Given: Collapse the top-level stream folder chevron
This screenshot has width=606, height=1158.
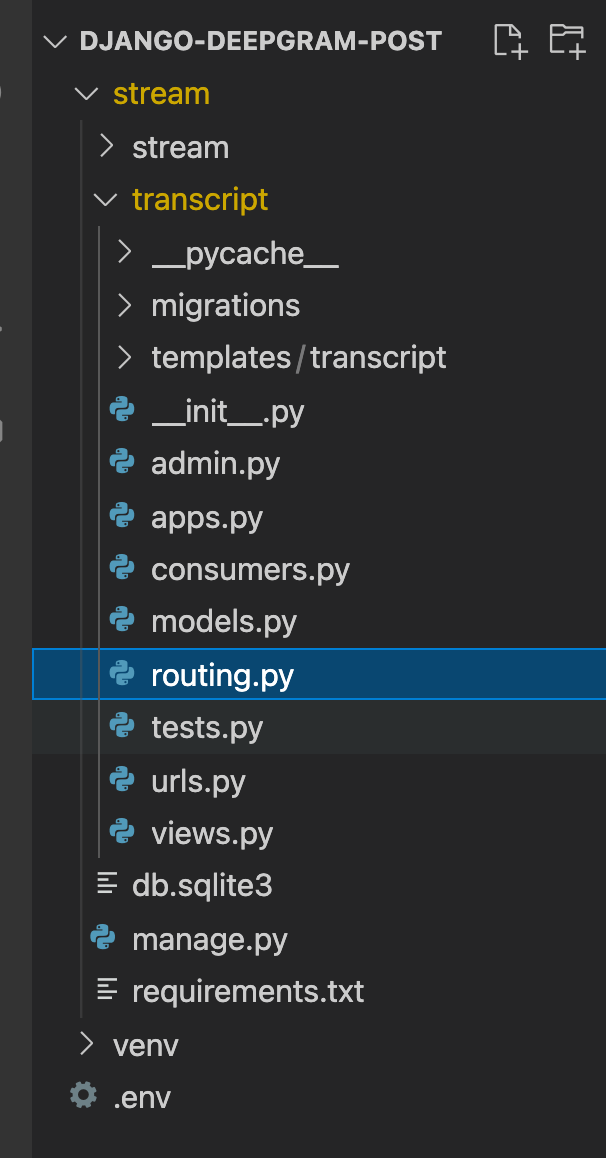Looking at the screenshot, I should point(87,94).
